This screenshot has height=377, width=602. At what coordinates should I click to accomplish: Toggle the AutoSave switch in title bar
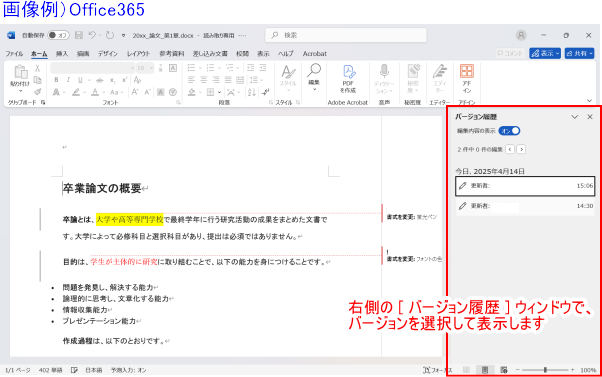(x=58, y=35)
